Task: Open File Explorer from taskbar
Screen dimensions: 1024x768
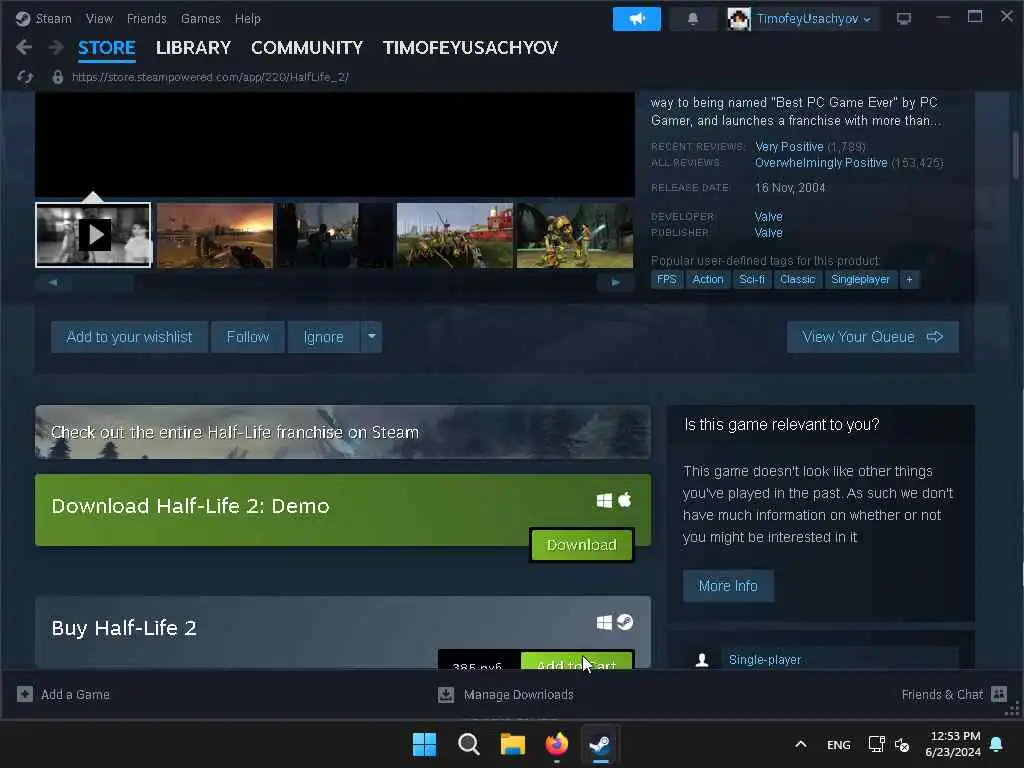Action: tap(513, 744)
